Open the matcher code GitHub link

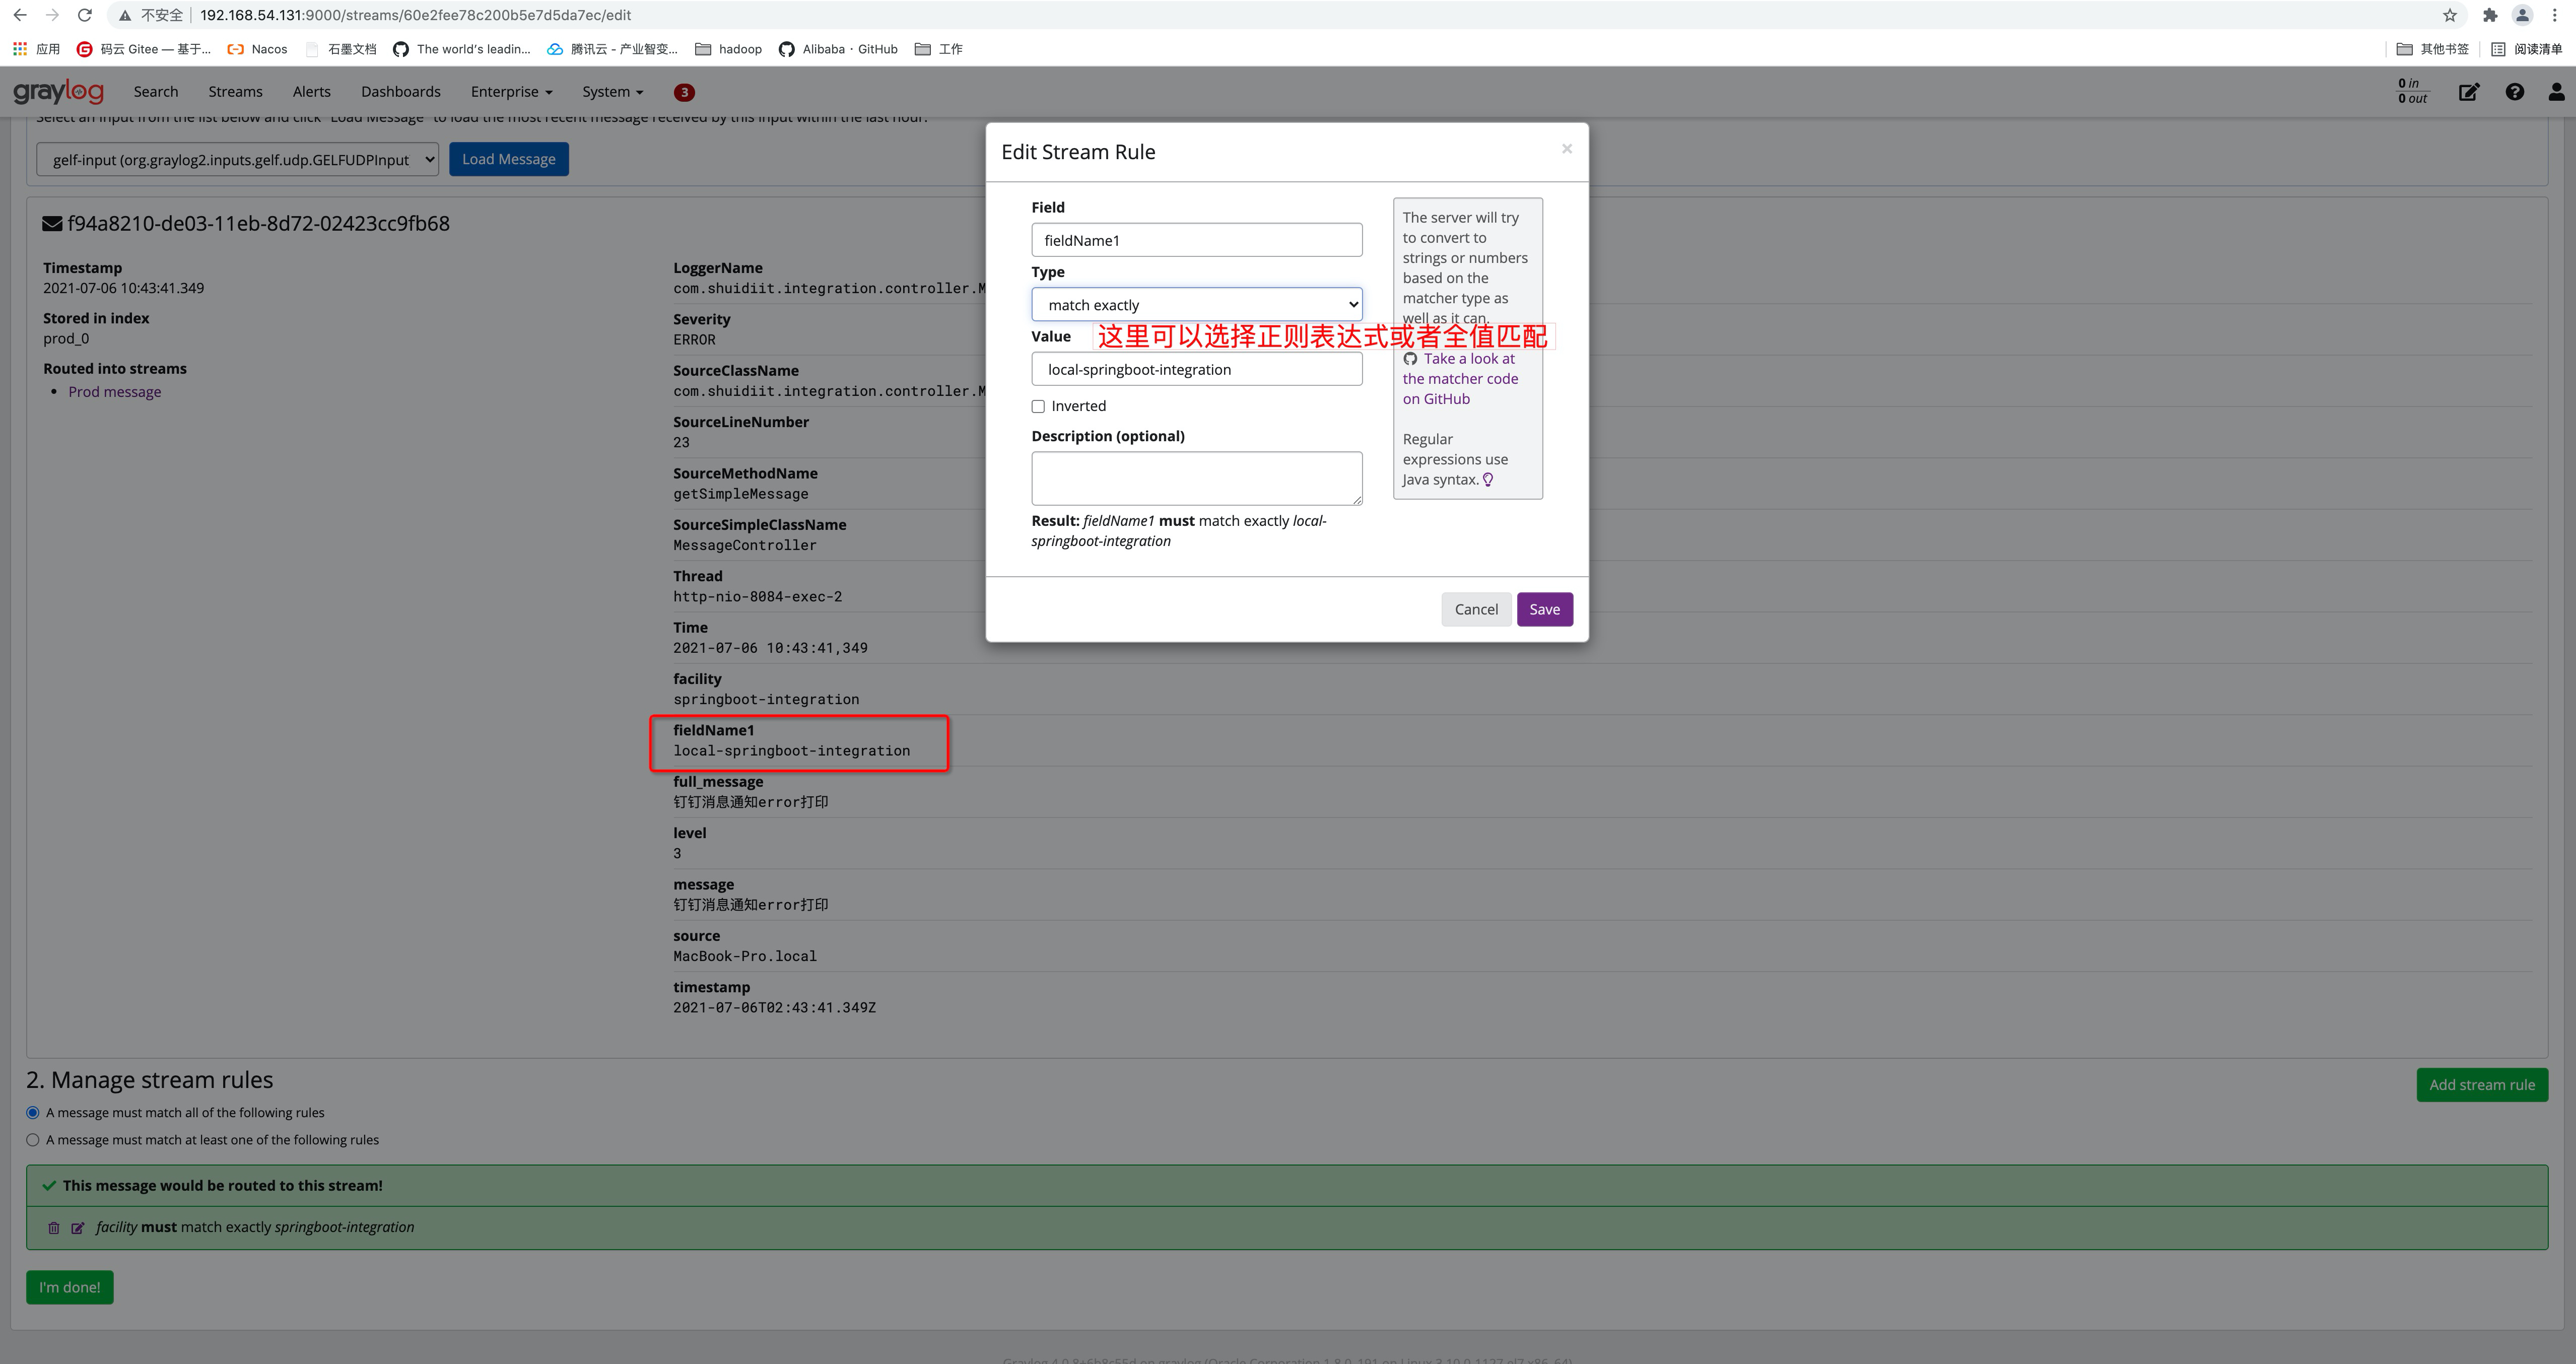(1461, 378)
